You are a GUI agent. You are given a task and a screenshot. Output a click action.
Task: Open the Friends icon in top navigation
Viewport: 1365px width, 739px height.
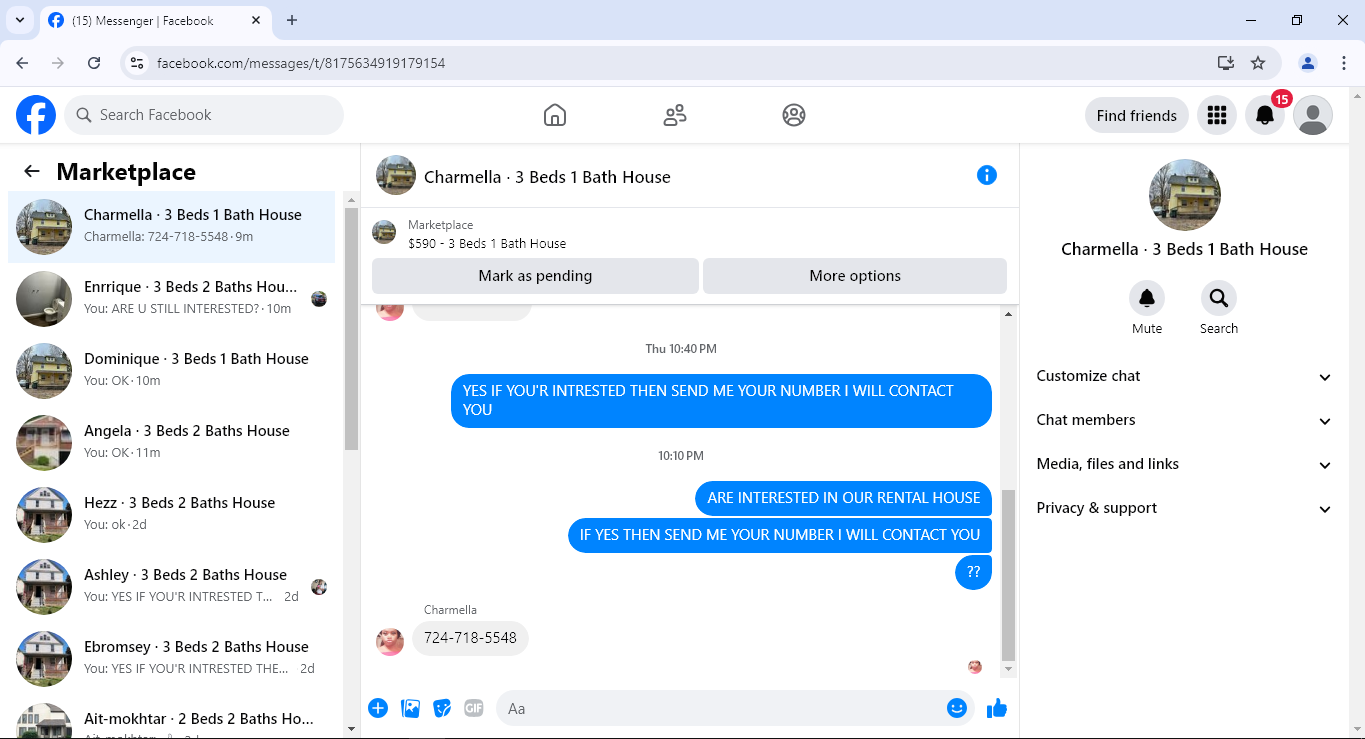coord(675,115)
